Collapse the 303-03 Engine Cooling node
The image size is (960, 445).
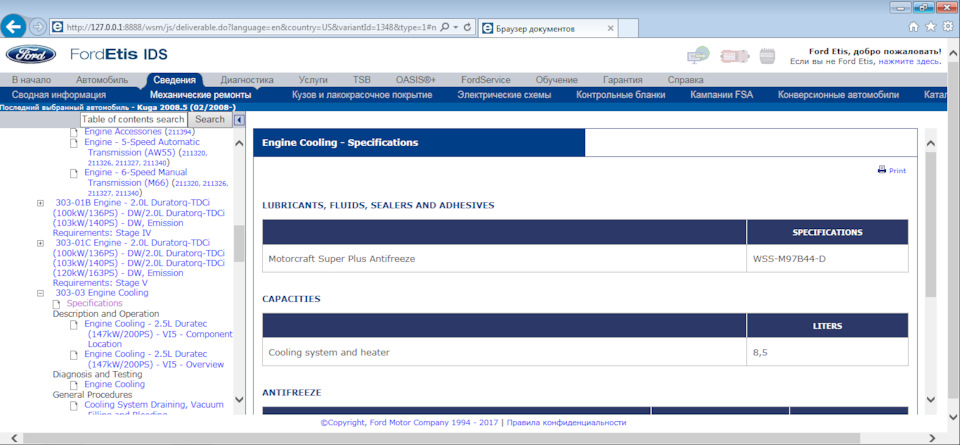[x=40, y=293]
